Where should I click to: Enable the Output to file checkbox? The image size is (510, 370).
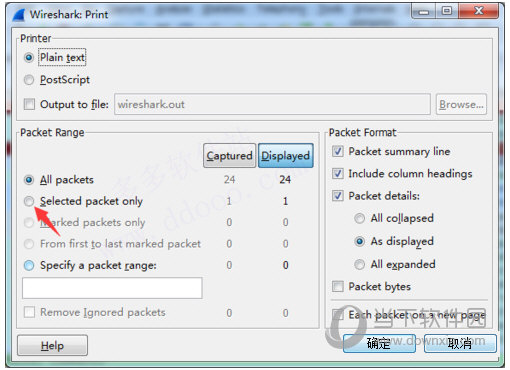click(x=29, y=104)
